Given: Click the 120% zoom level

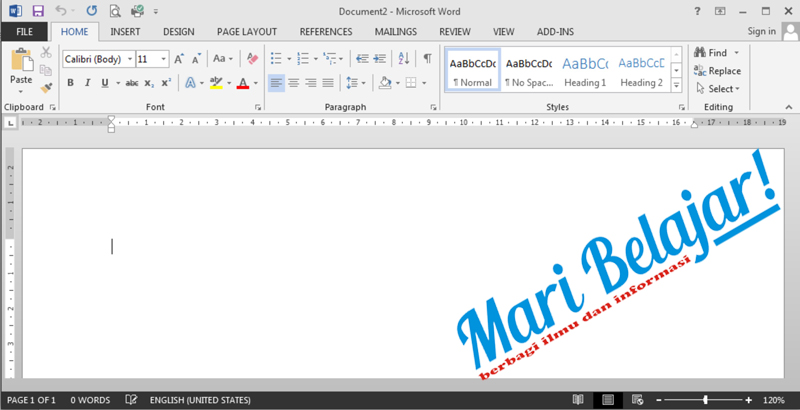Looking at the screenshot, I should (x=773, y=400).
